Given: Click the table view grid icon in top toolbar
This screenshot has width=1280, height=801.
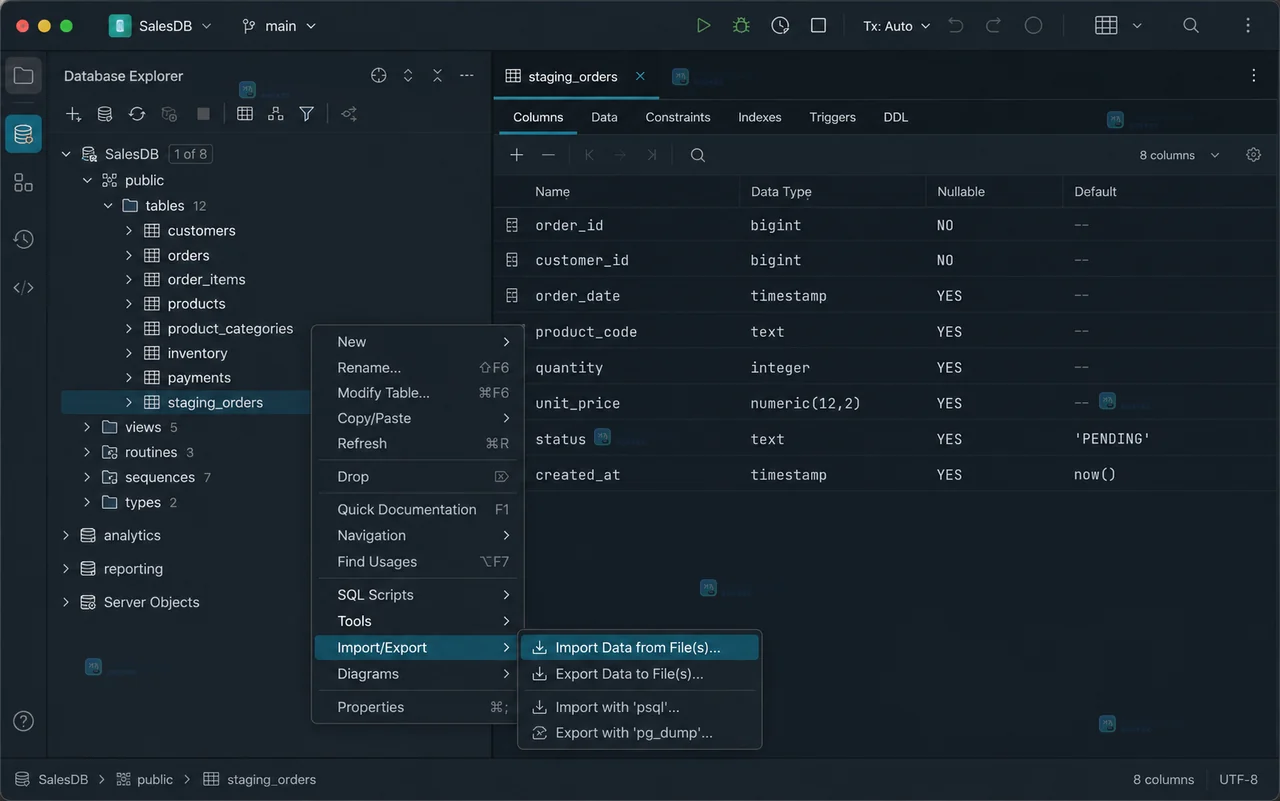Looking at the screenshot, I should pyautogui.click(x=1106, y=26).
